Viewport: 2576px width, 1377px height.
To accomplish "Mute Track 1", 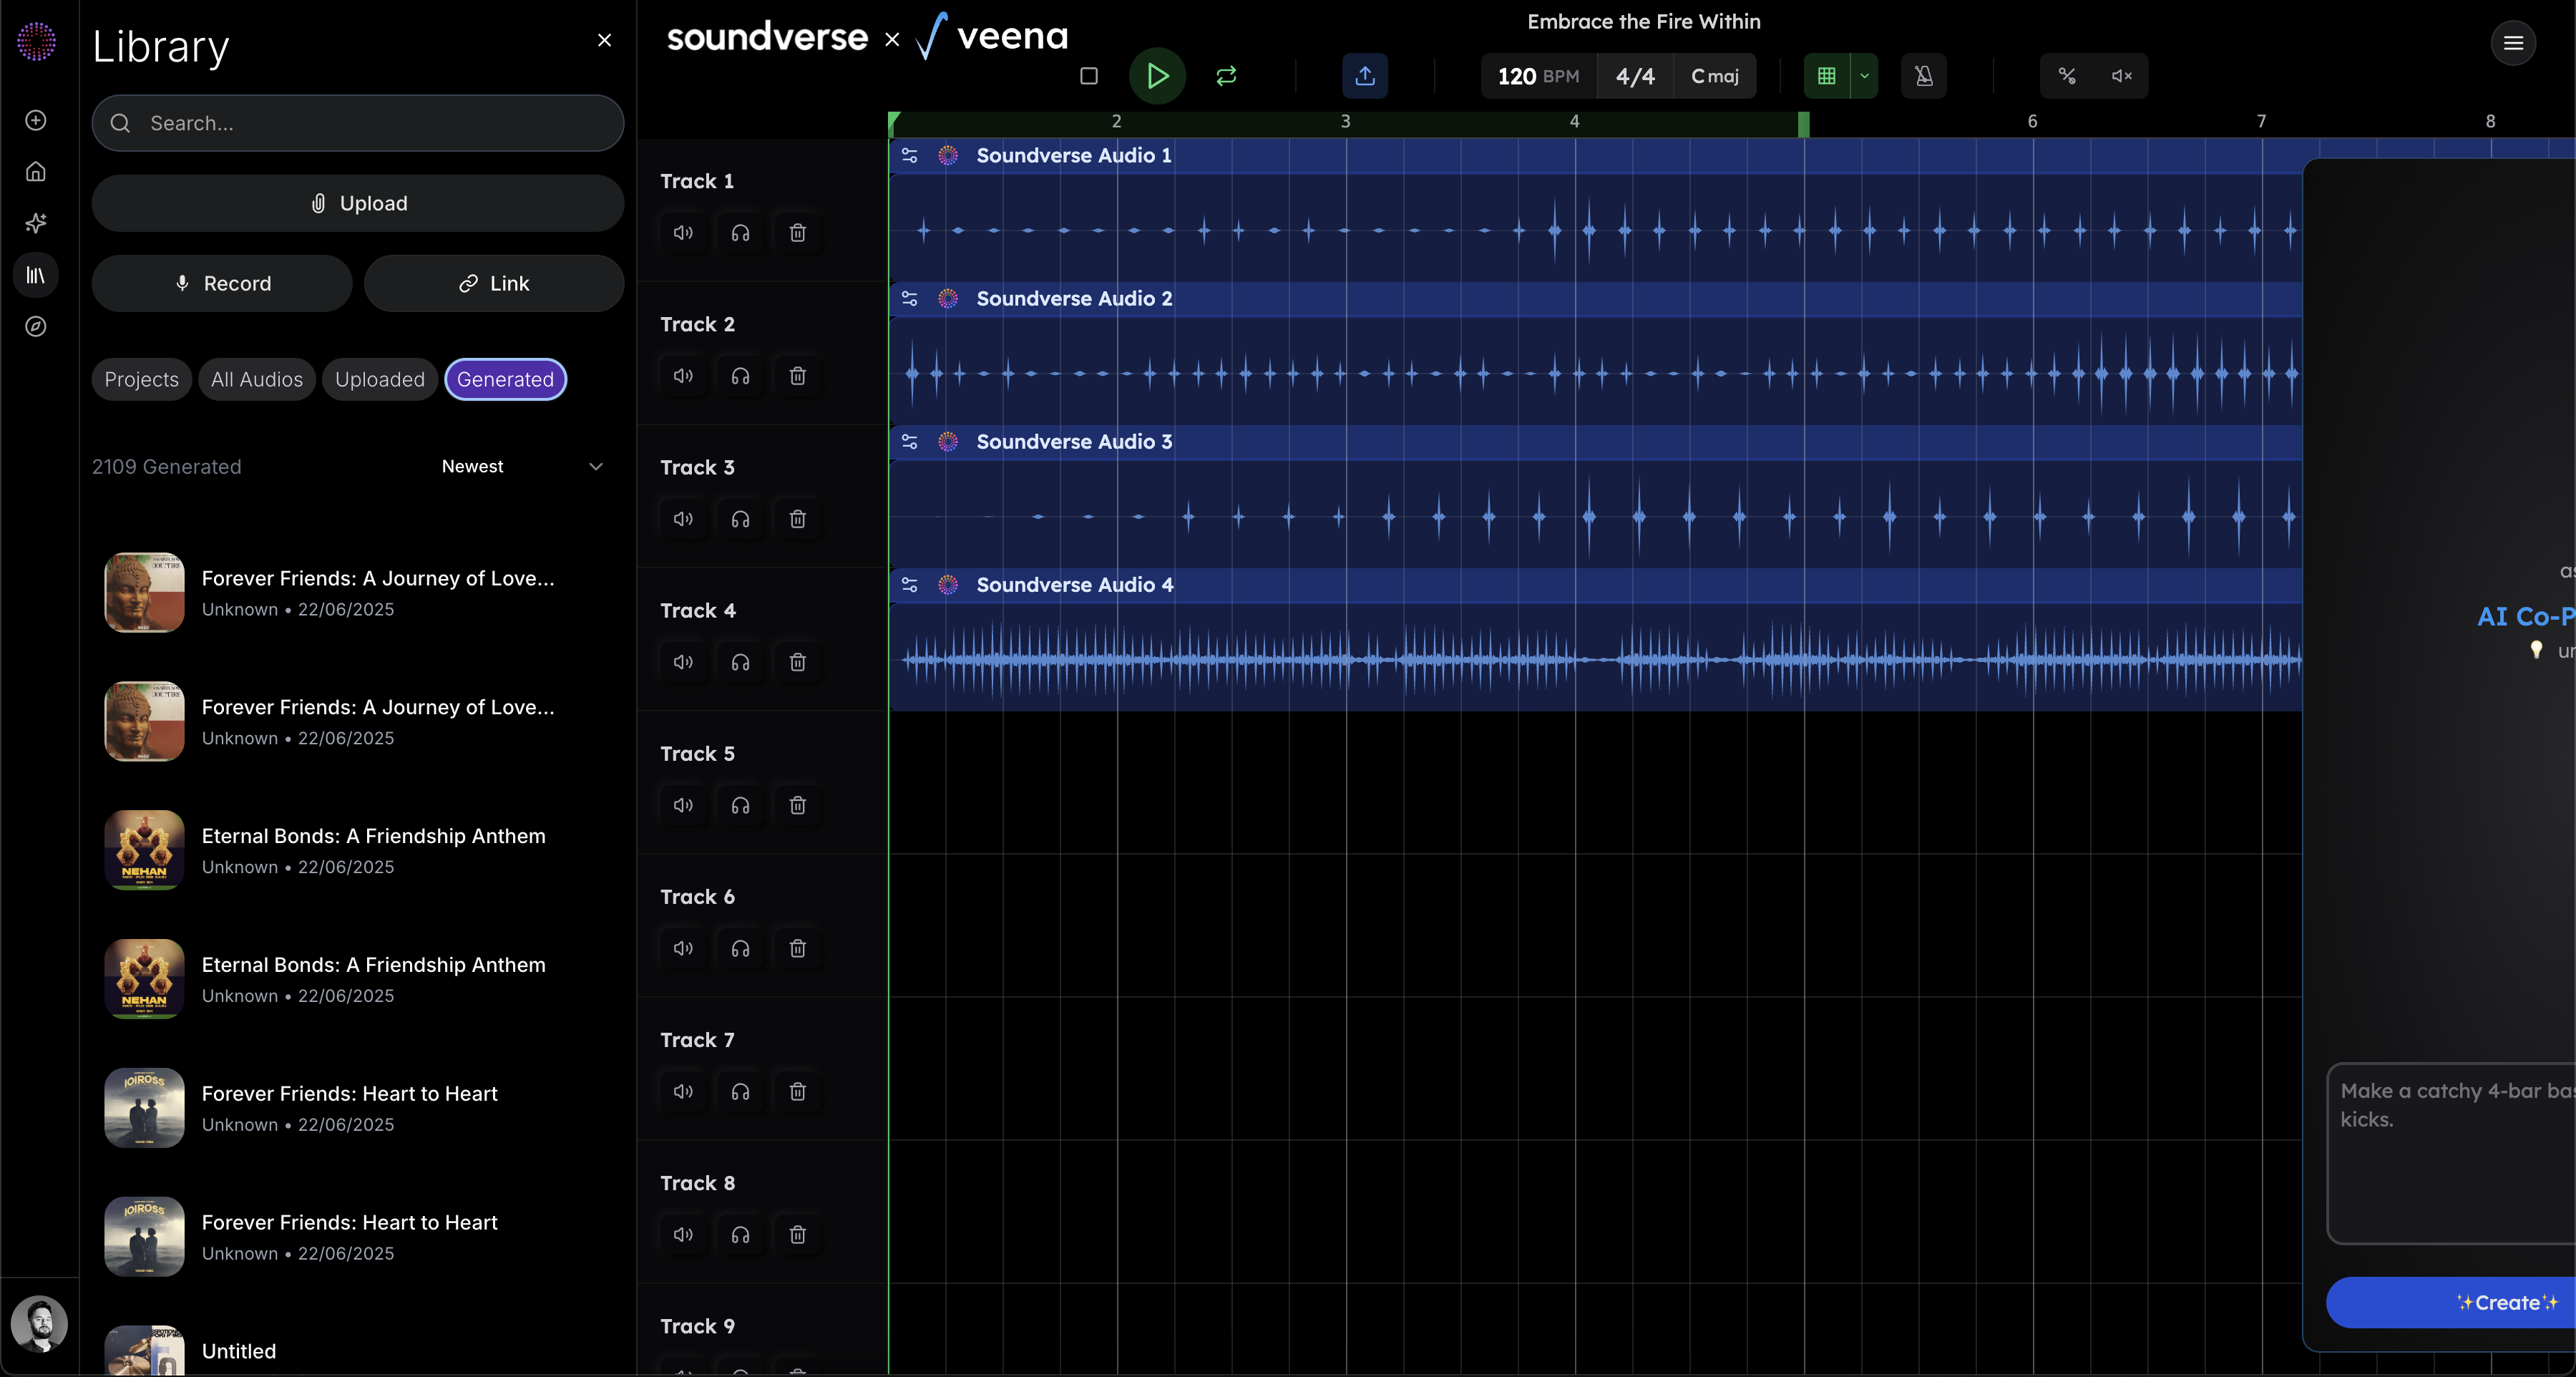I will pyautogui.click(x=684, y=233).
